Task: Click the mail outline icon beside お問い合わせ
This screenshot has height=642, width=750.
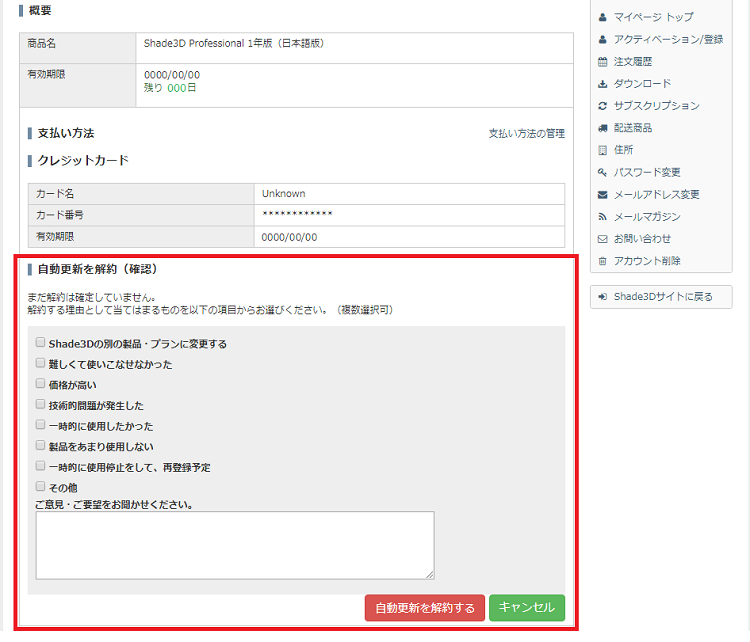Action: 603,239
